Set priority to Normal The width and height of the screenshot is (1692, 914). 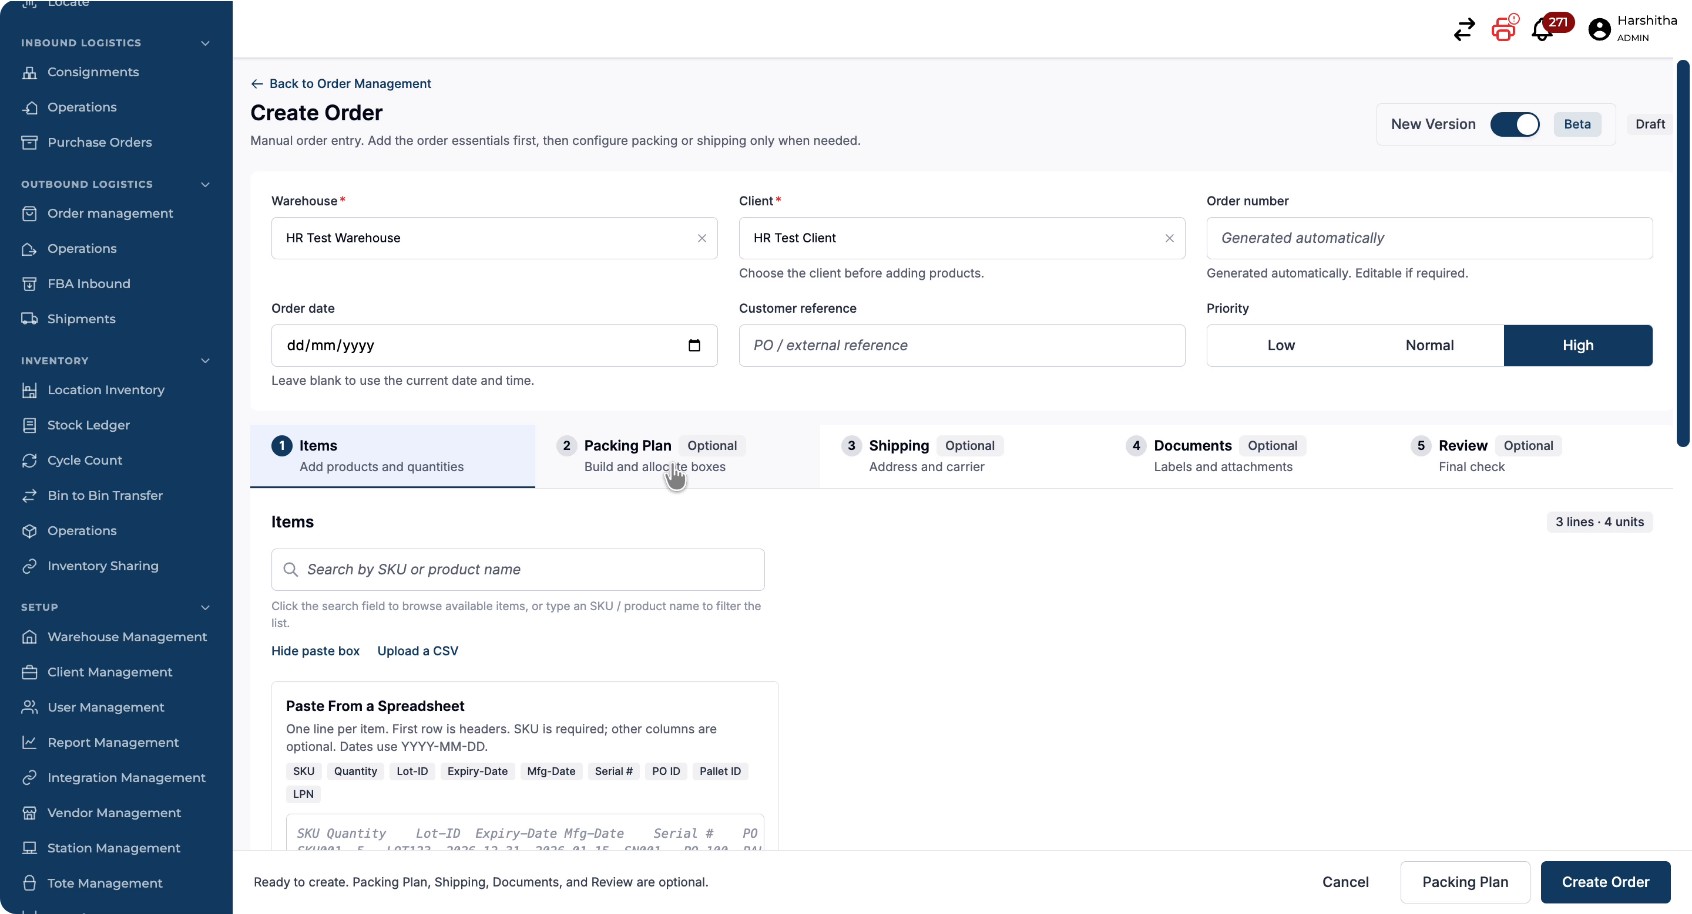click(1430, 345)
